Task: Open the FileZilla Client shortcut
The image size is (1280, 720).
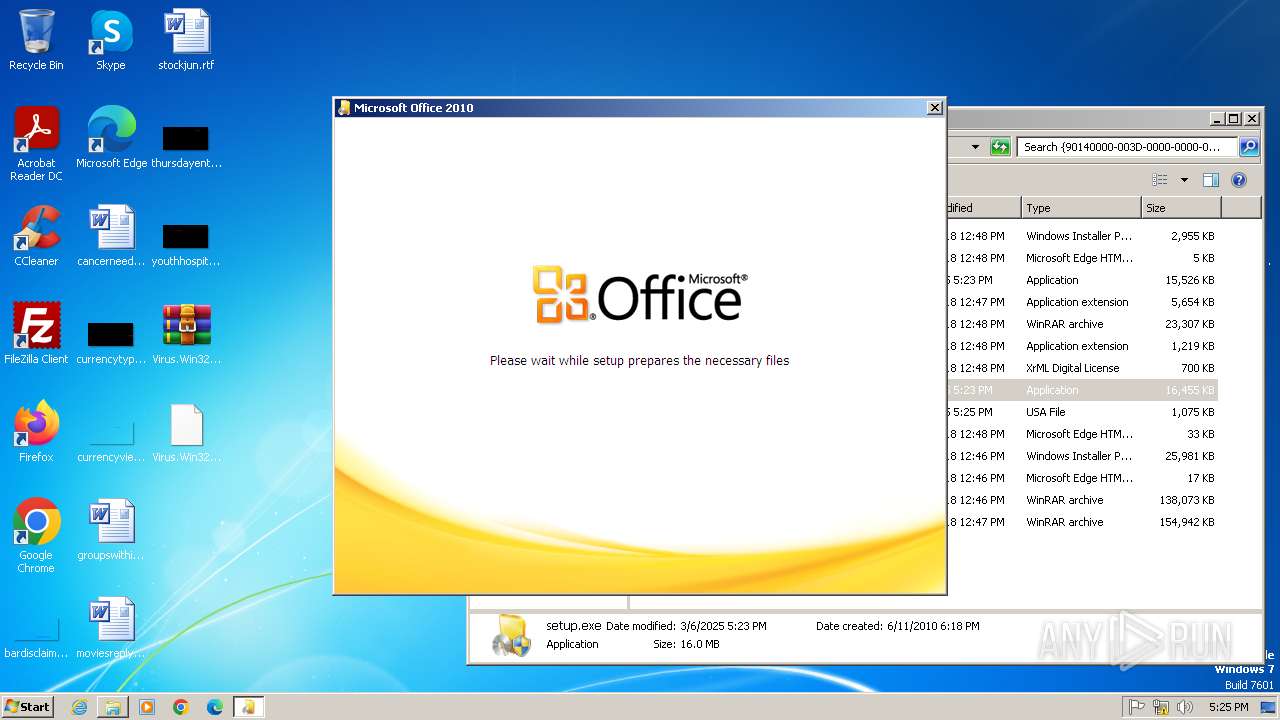Action: pos(36,334)
